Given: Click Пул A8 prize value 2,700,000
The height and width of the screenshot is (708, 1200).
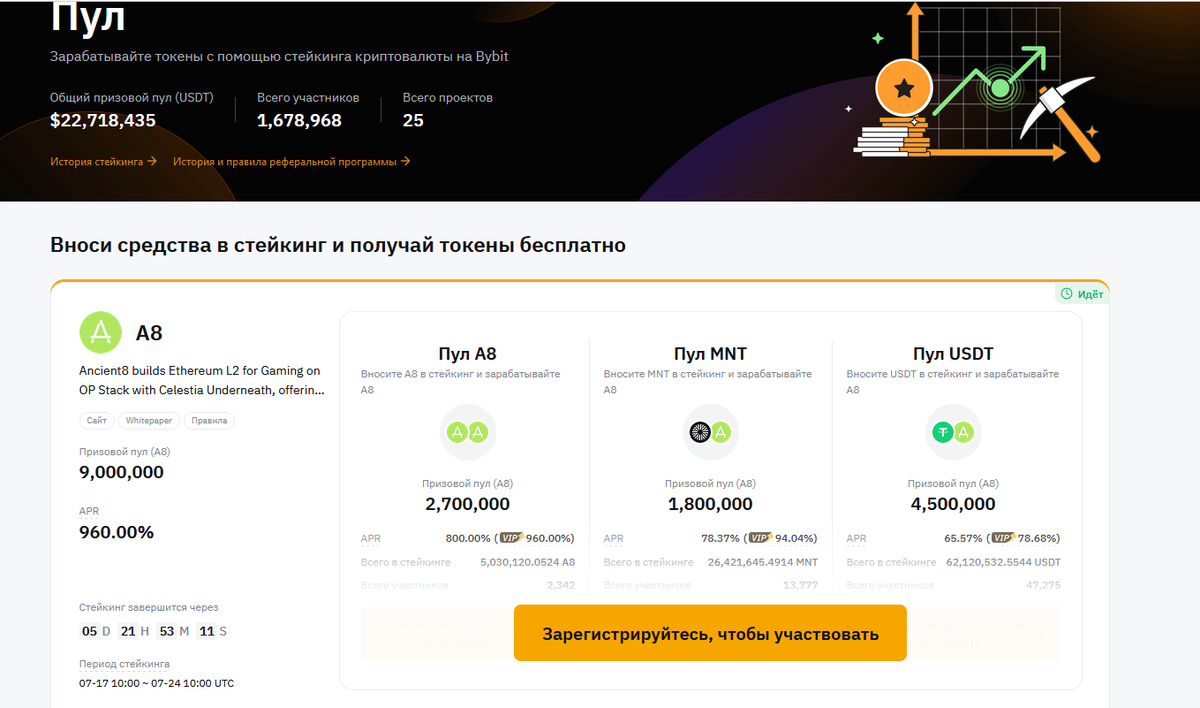Looking at the screenshot, I should (x=467, y=504).
